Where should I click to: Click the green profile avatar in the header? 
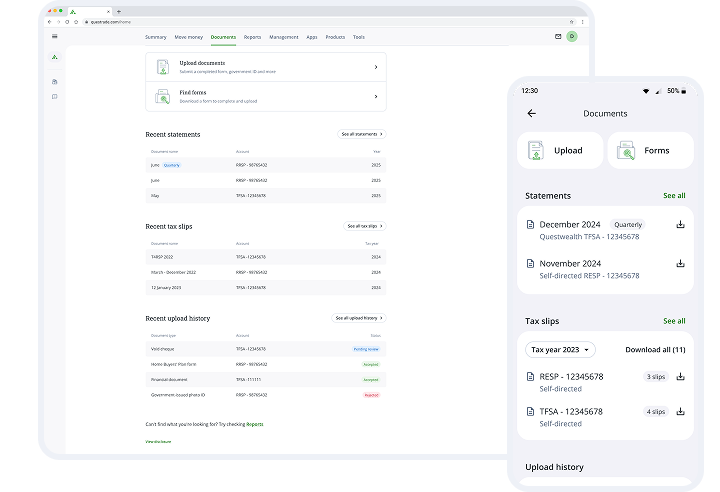pos(572,36)
